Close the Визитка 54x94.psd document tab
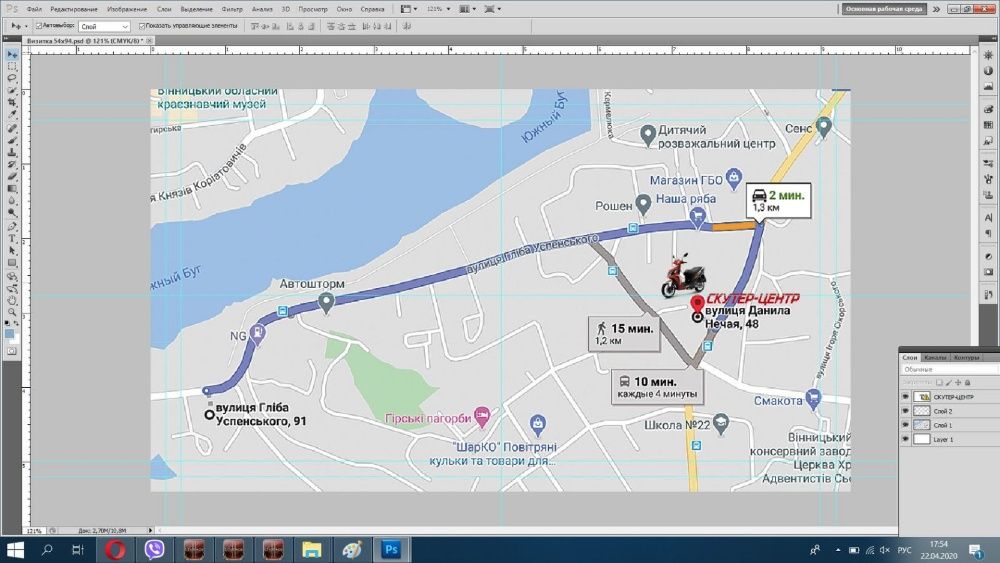The width and height of the screenshot is (1000, 563). point(149,40)
